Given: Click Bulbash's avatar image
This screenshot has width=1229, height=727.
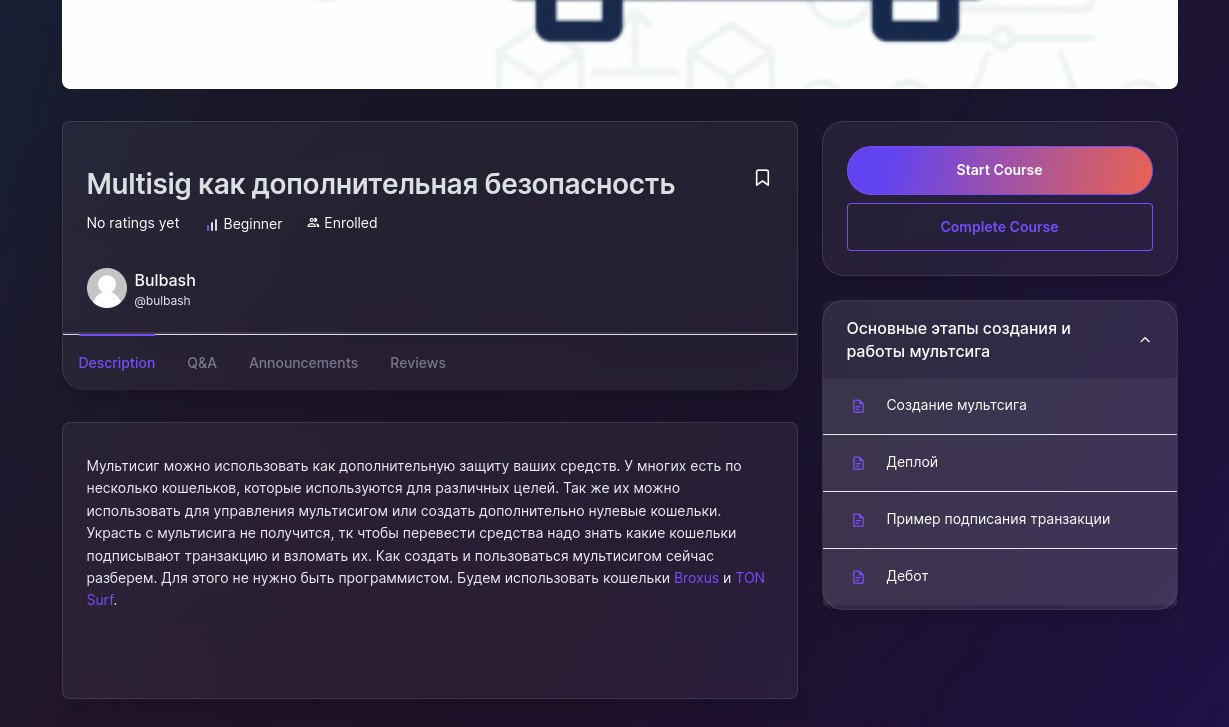Looking at the screenshot, I should (x=107, y=288).
